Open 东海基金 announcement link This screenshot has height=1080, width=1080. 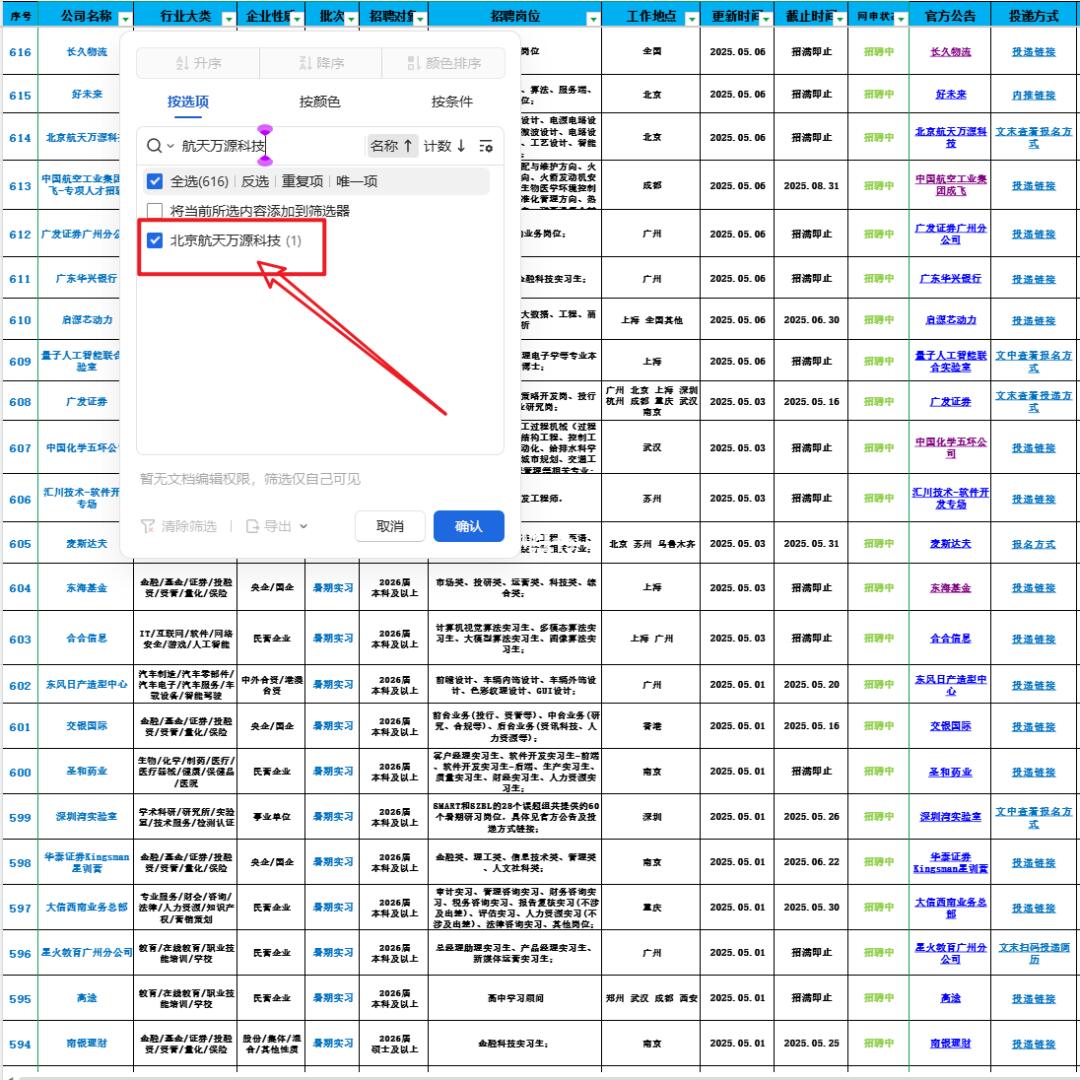[950, 588]
